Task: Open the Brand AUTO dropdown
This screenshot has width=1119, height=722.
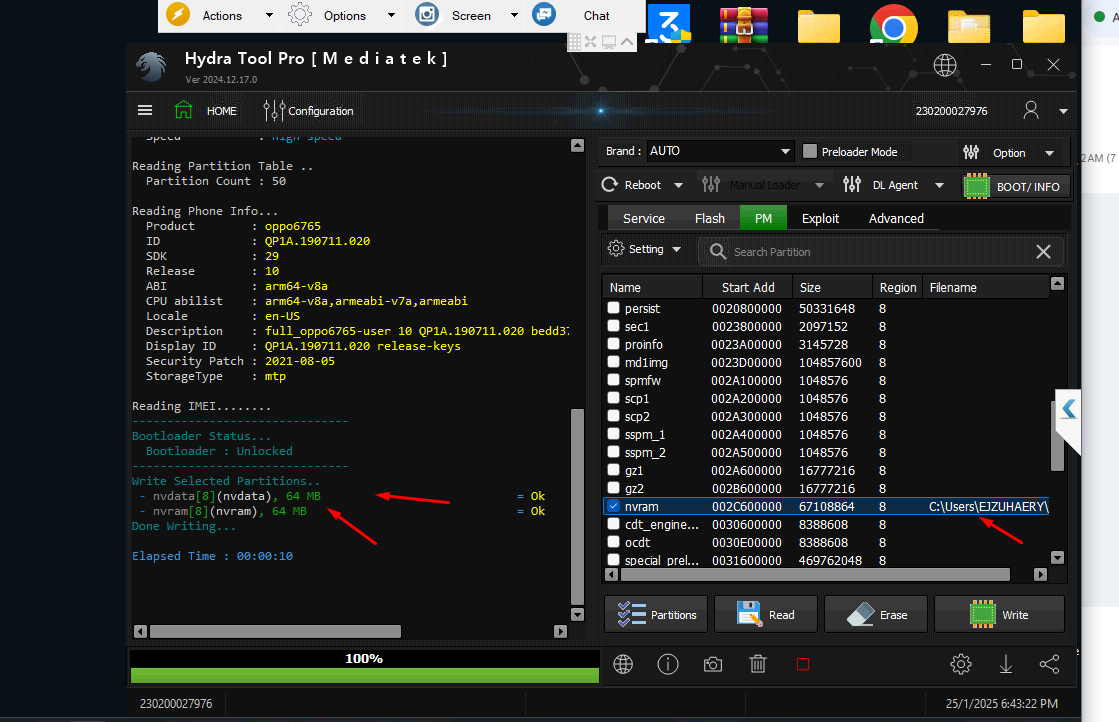Action: (x=719, y=151)
